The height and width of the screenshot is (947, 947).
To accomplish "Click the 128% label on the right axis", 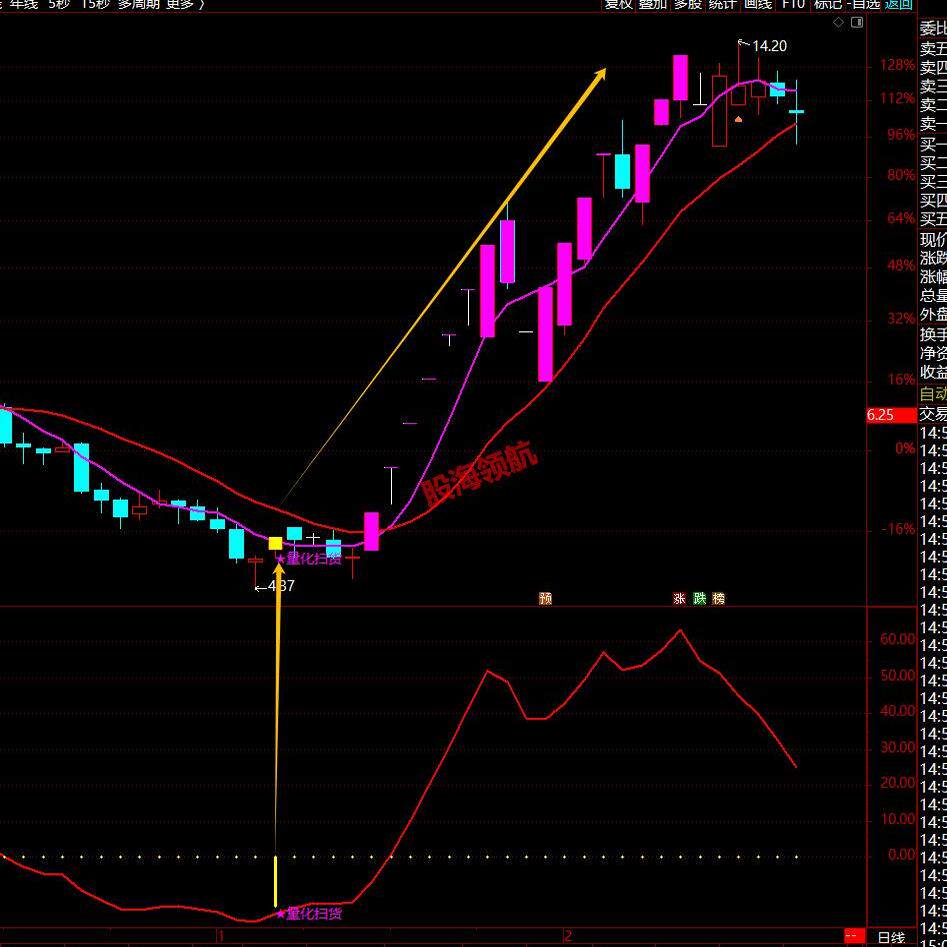I will [x=897, y=65].
